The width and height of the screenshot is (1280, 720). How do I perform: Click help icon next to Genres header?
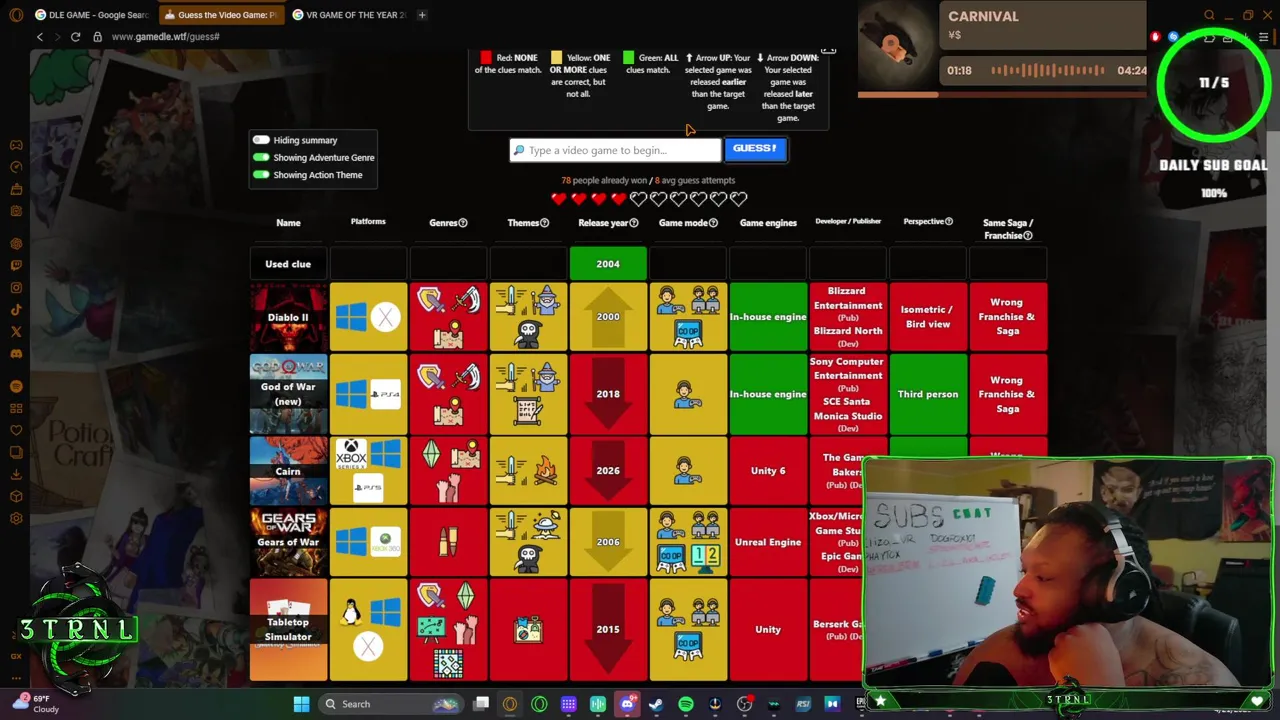(463, 223)
